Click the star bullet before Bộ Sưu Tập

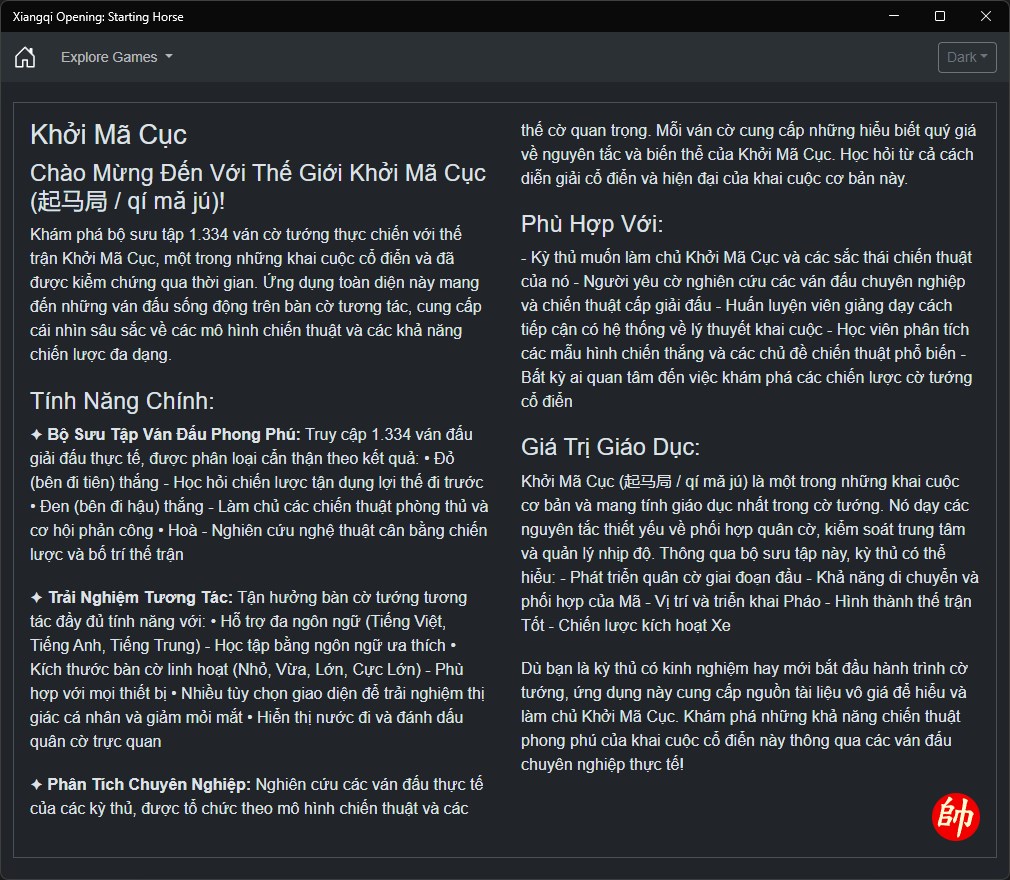pyautogui.click(x=36, y=434)
